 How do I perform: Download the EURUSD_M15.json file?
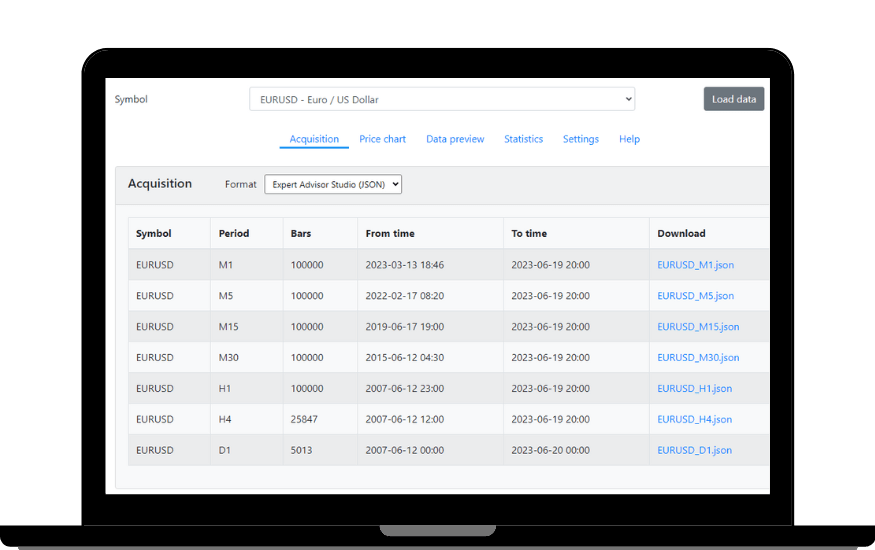point(698,327)
